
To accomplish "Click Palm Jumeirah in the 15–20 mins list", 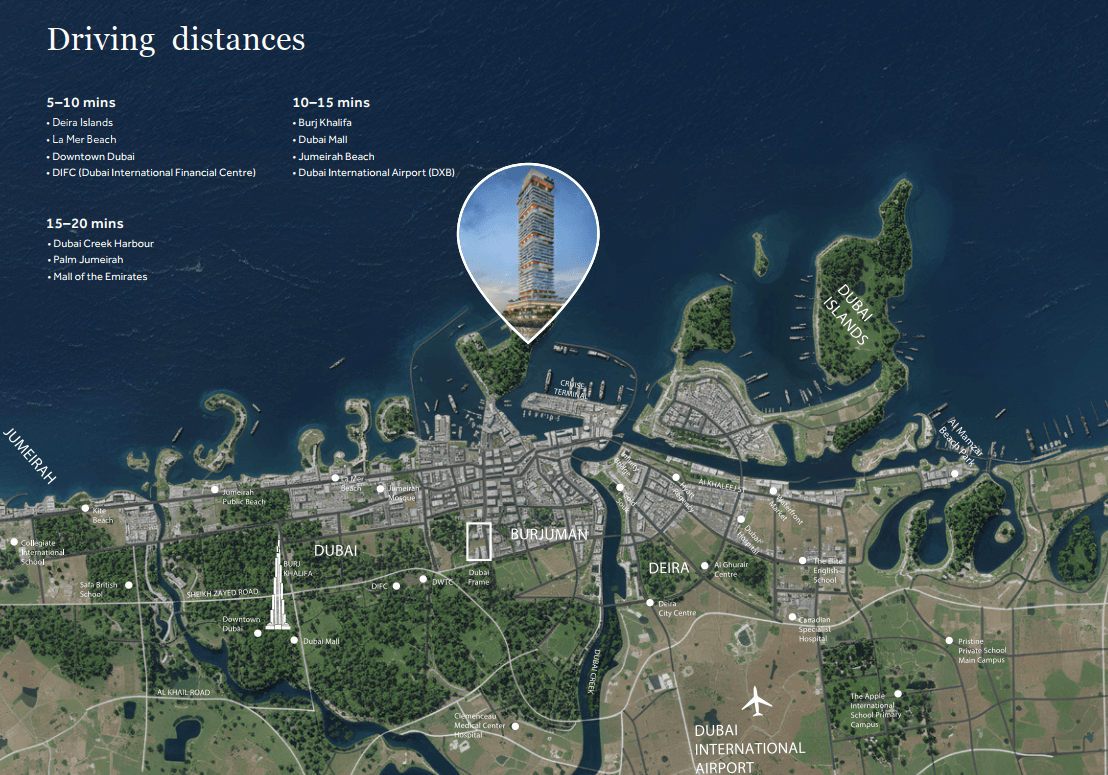I will pos(88,260).
